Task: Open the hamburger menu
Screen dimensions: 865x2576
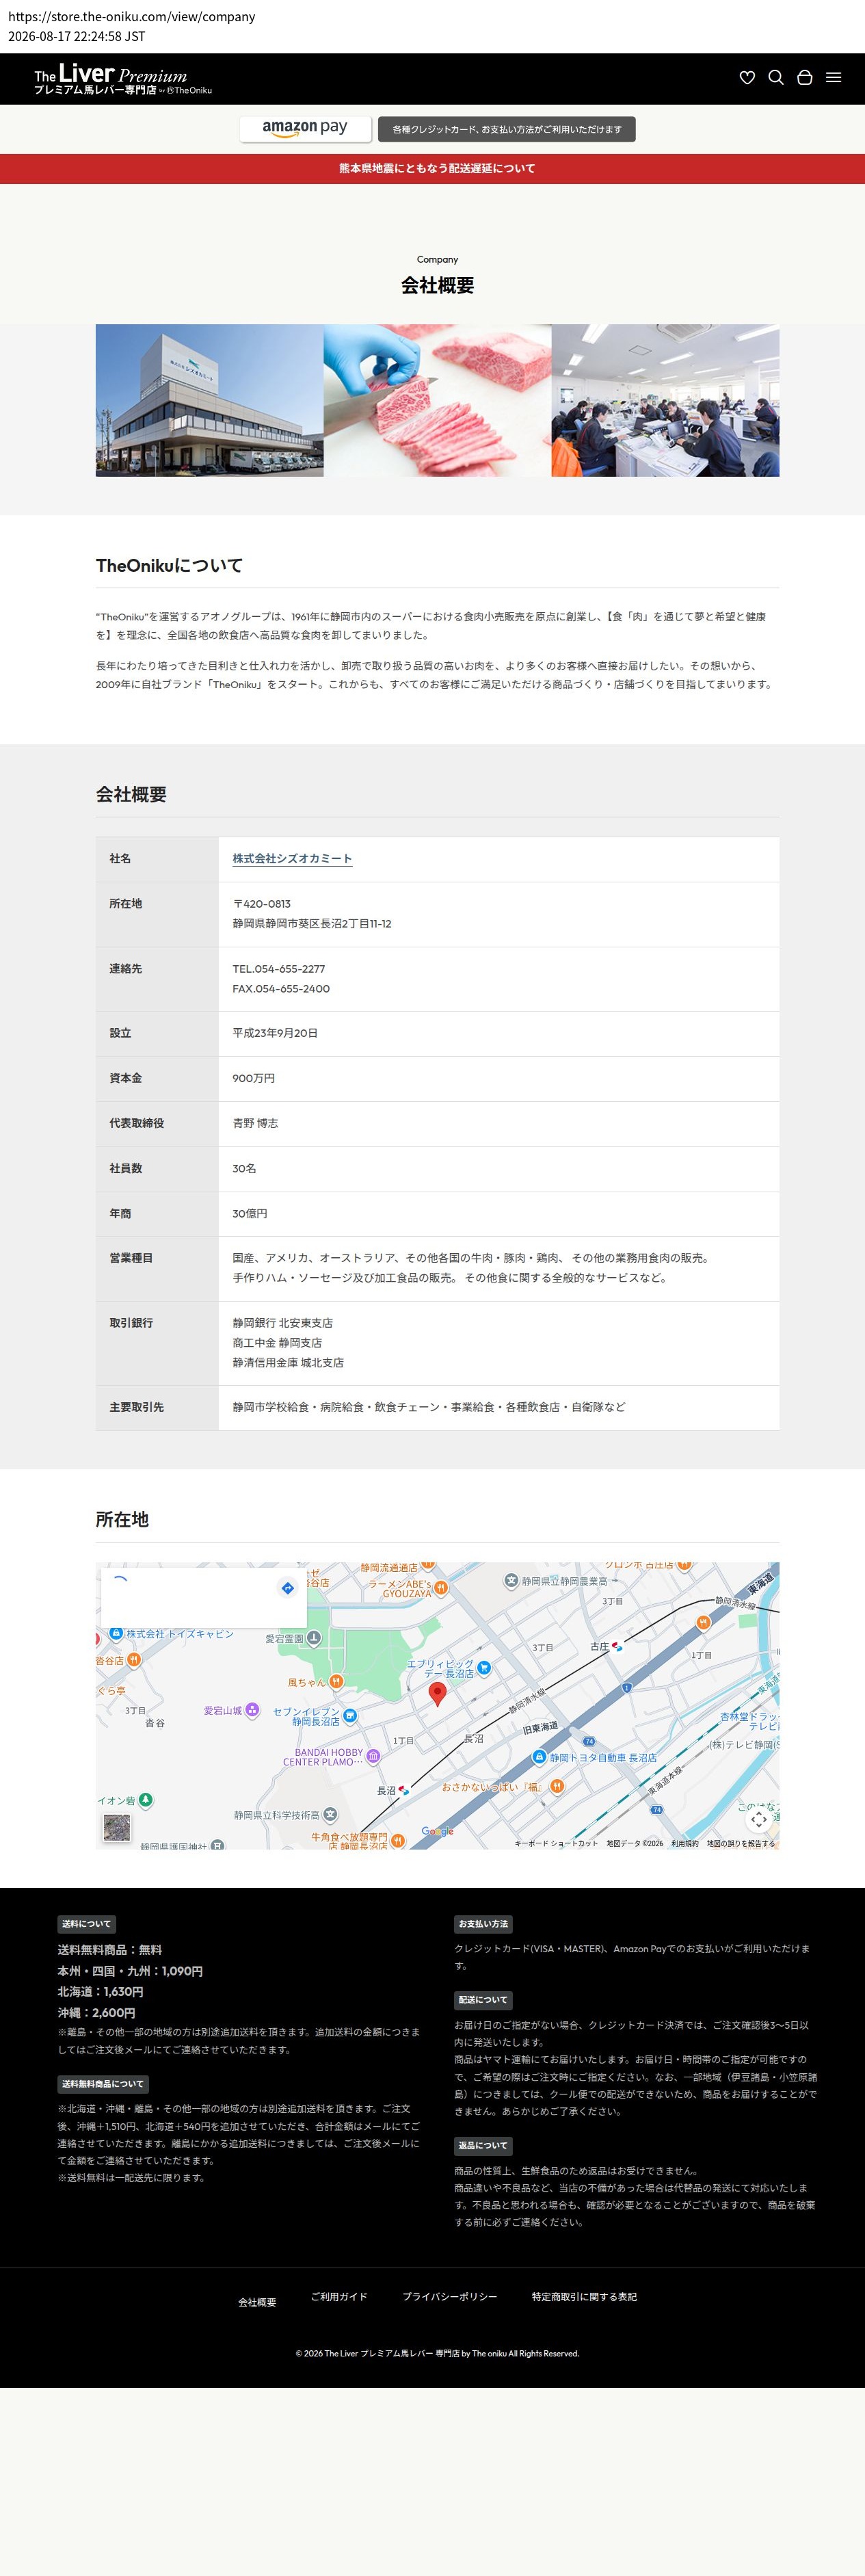Action: click(833, 78)
